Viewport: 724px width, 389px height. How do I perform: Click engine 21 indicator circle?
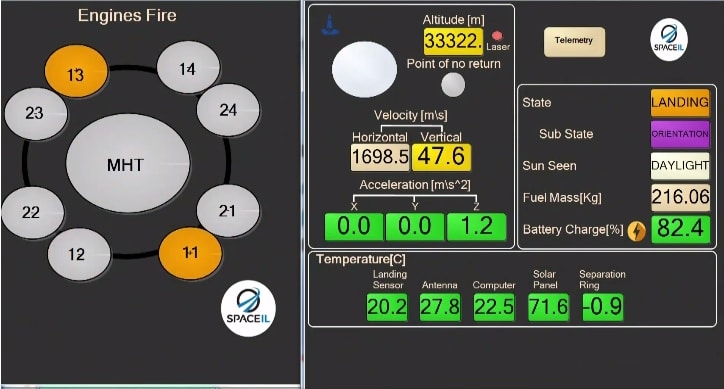pyautogui.click(x=228, y=210)
